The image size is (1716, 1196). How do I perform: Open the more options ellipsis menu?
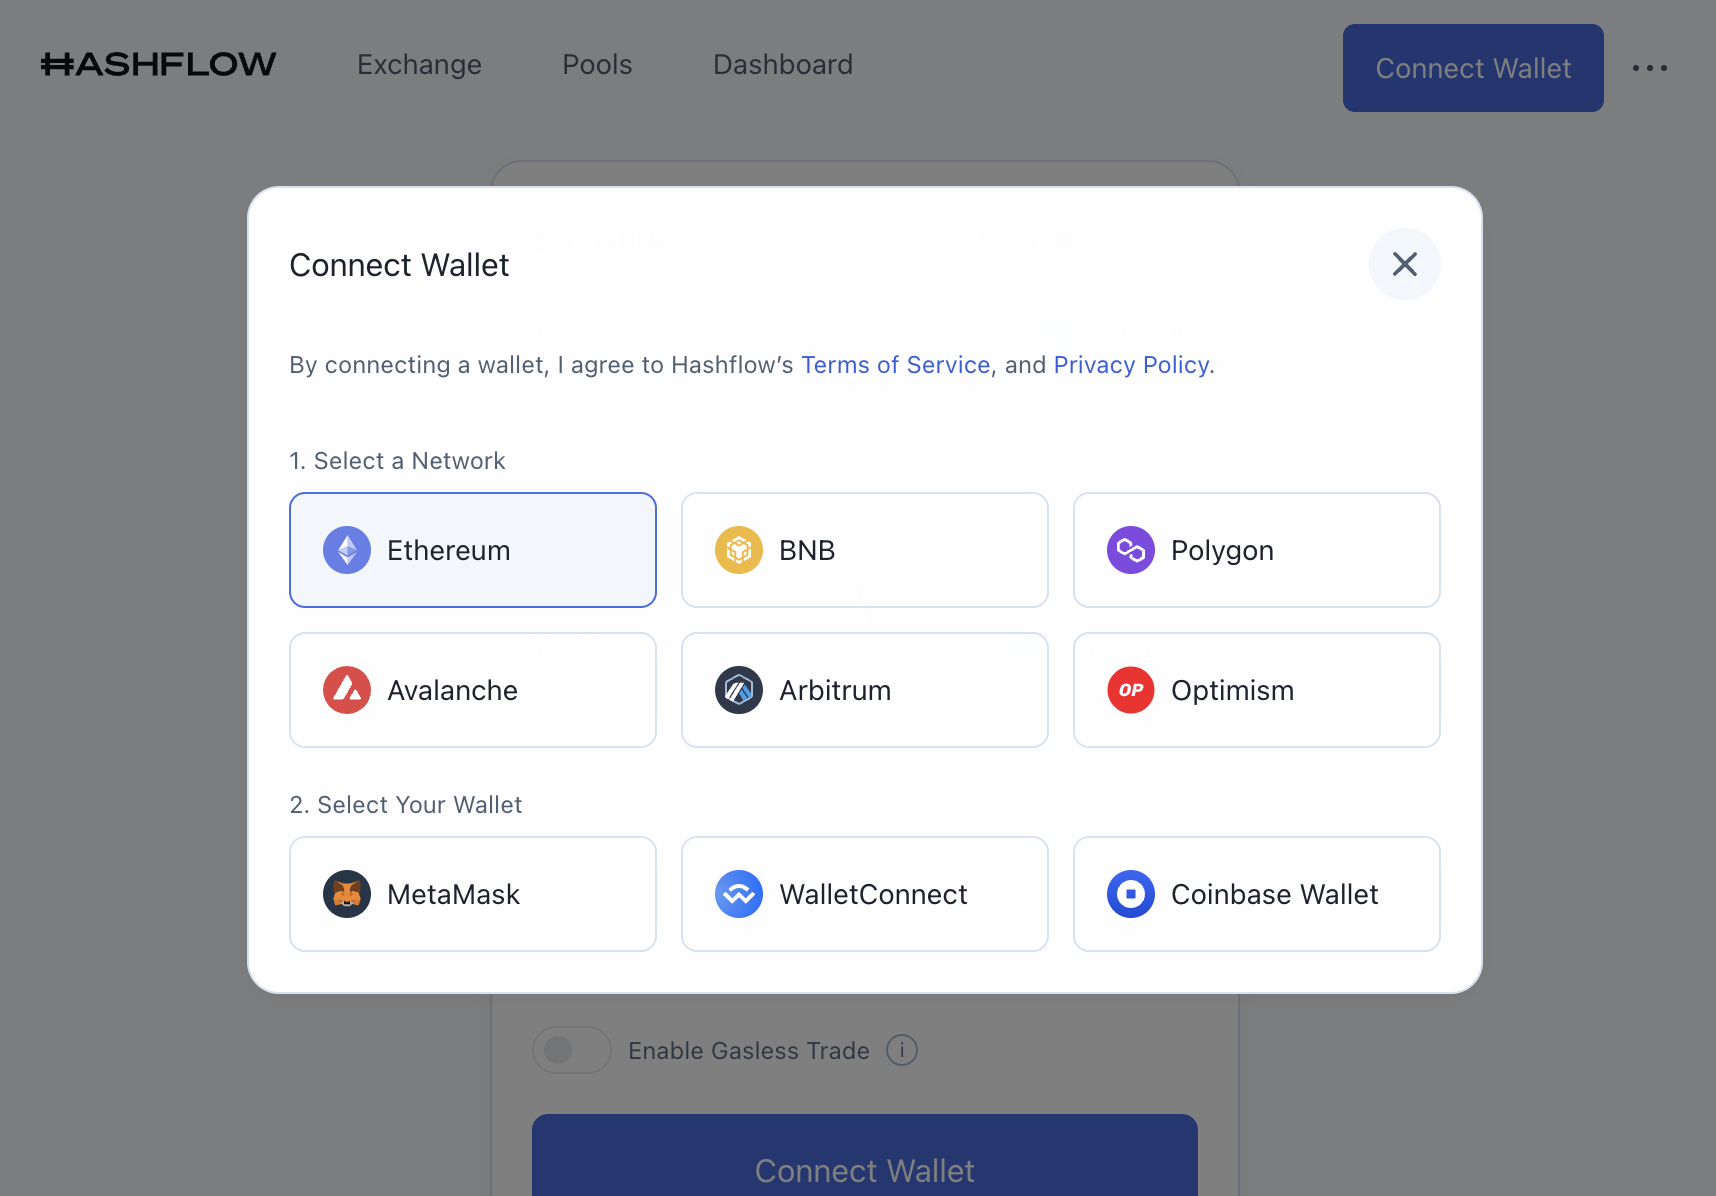coord(1650,68)
